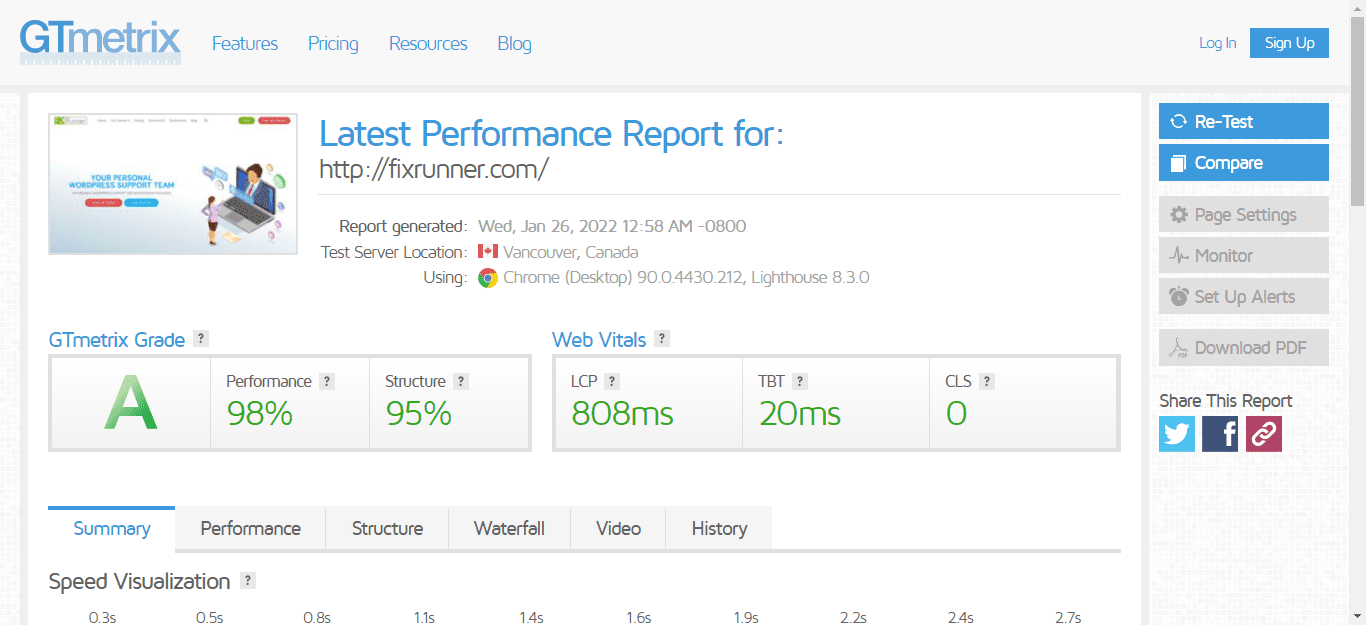Click the fixrunner site screenshot thumbnail

coord(173,184)
